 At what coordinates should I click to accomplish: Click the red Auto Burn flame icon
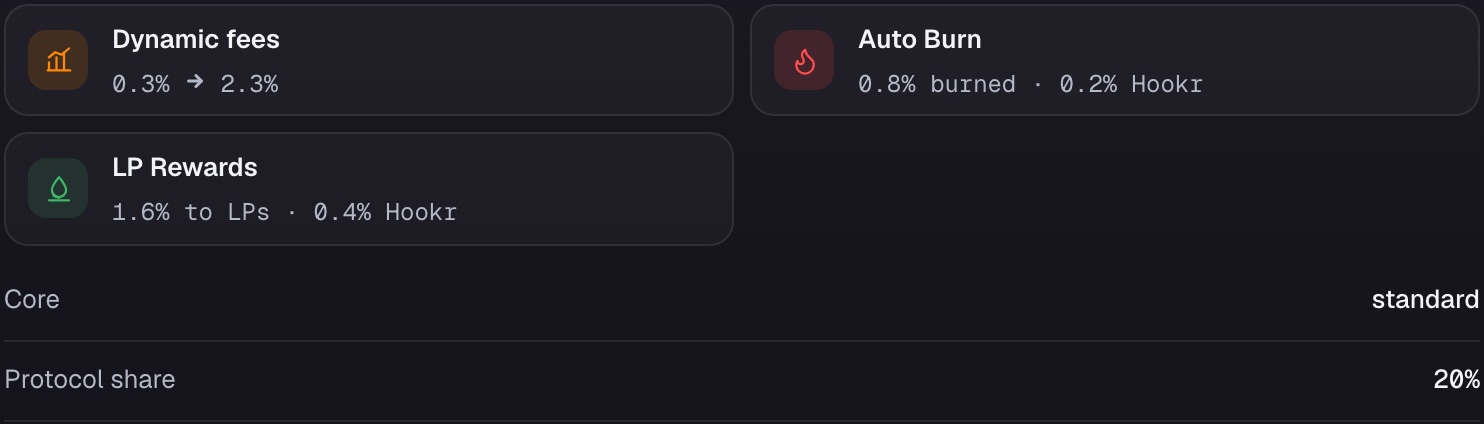[x=804, y=60]
